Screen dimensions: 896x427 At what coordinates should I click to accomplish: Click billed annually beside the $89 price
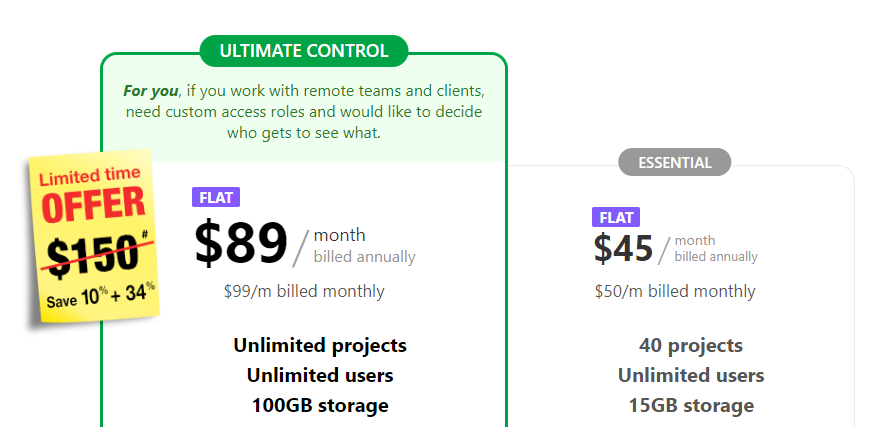[x=365, y=257]
